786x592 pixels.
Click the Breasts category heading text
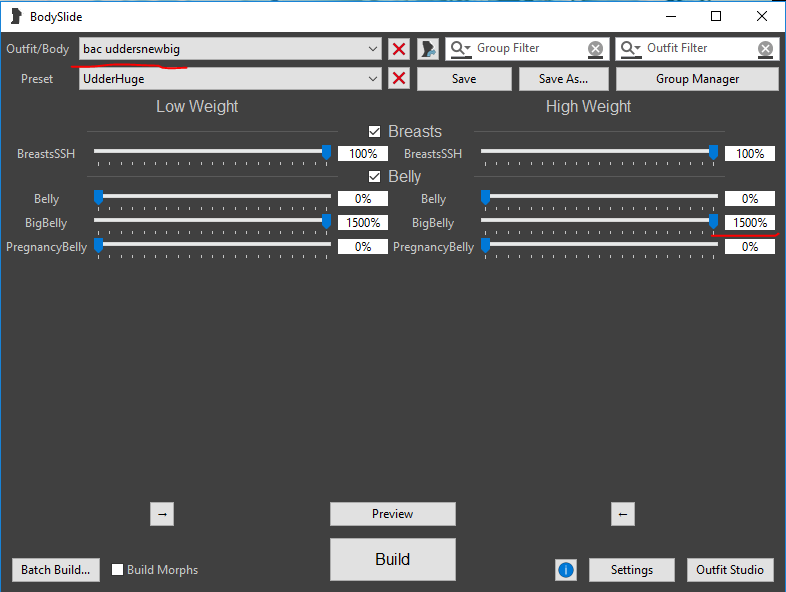[415, 131]
